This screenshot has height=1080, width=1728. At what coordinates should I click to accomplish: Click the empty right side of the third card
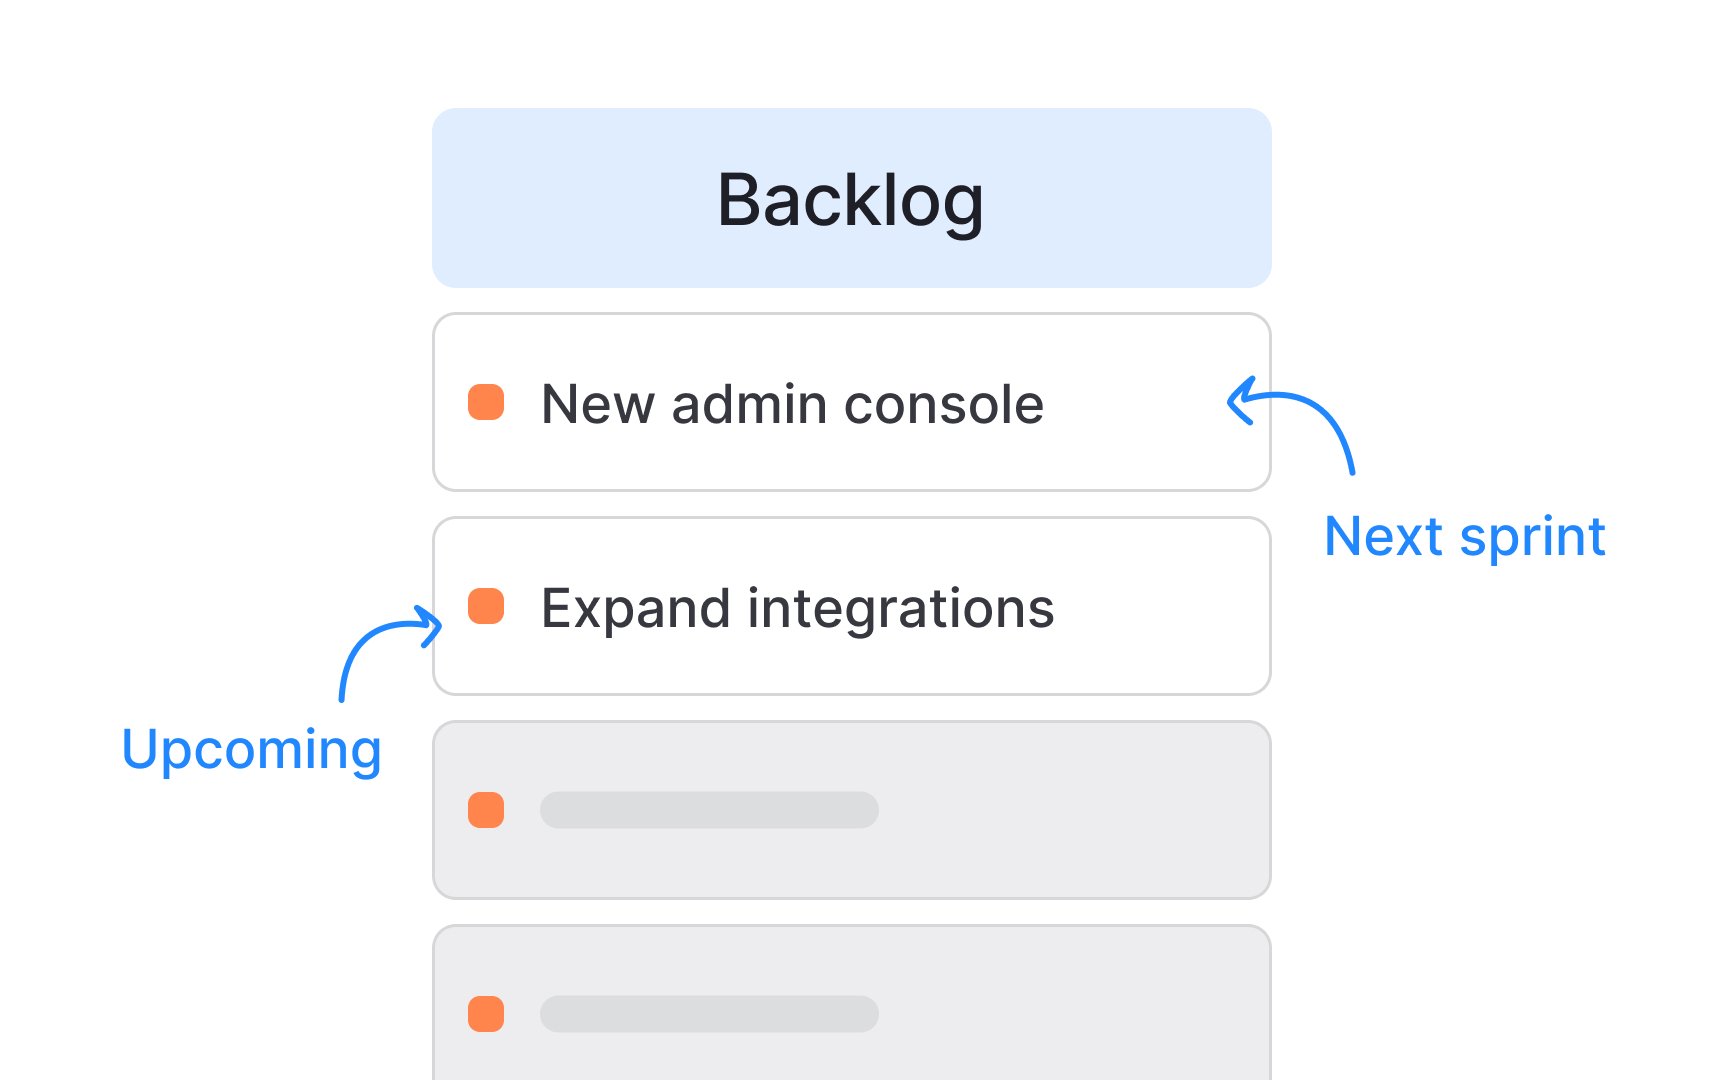(x=1080, y=810)
